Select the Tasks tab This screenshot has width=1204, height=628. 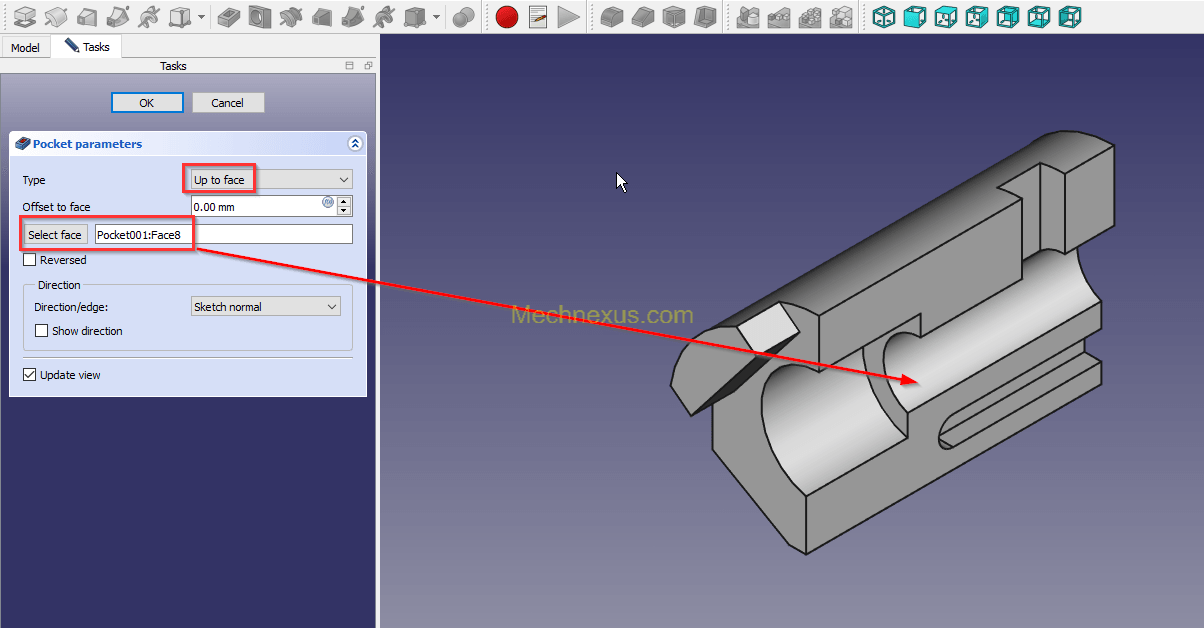[x=87, y=47]
